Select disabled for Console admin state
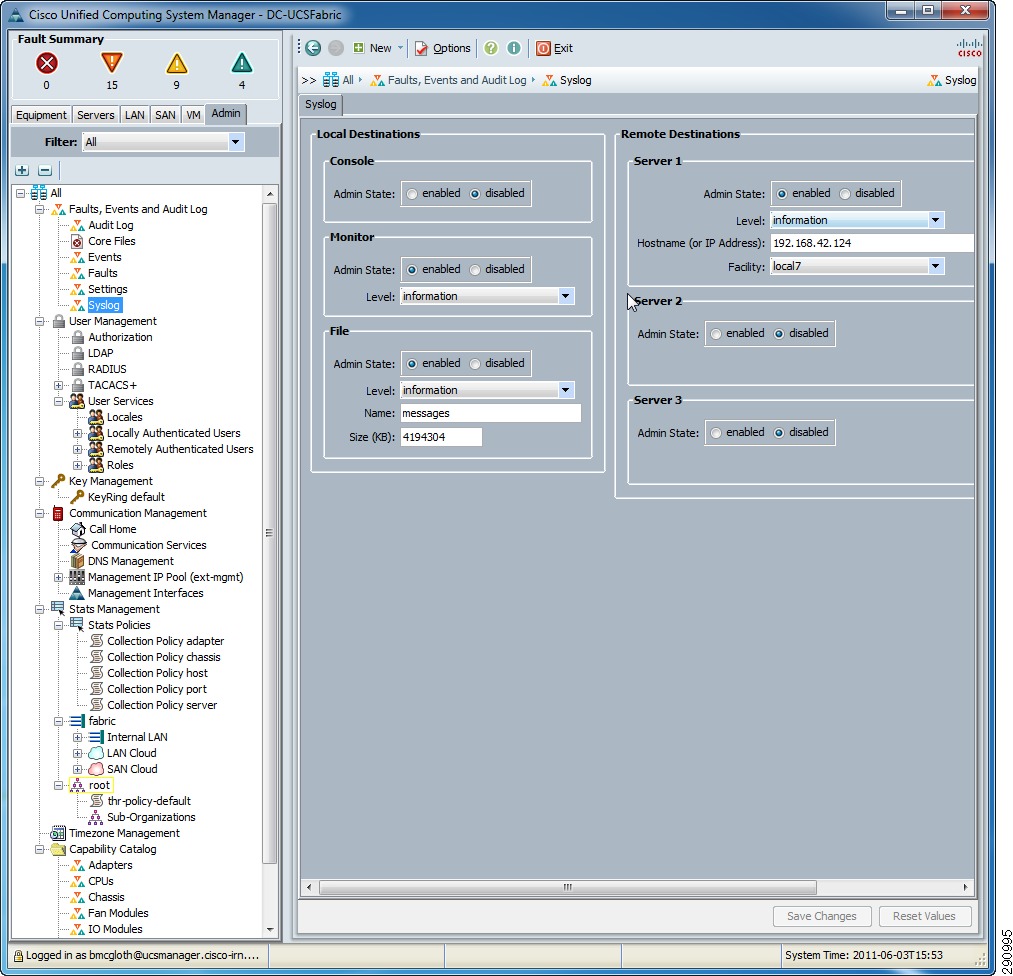This screenshot has height=976, width=1013. tap(475, 194)
